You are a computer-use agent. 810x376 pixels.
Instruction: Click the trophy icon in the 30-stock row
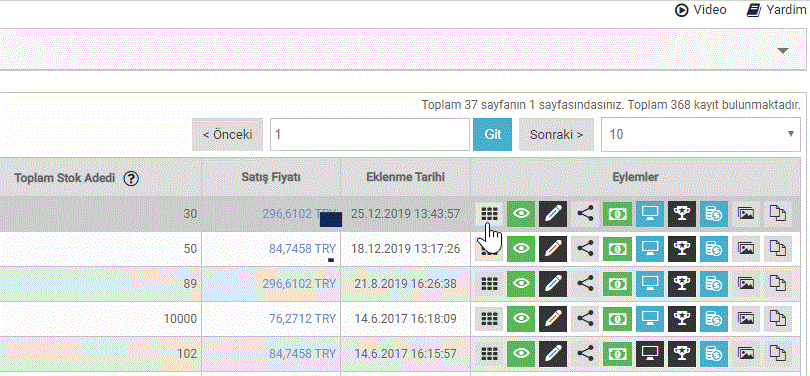click(682, 214)
